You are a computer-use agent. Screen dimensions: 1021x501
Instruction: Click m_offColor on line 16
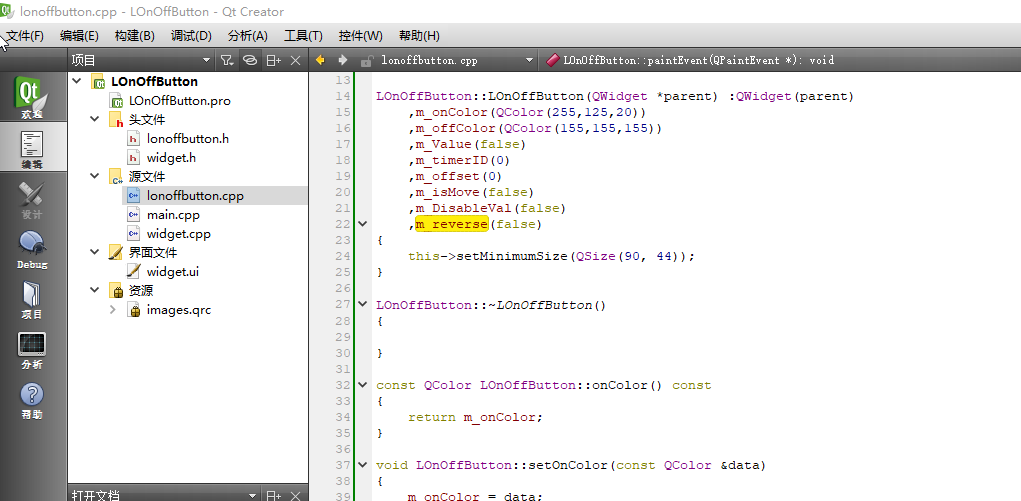pos(451,128)
